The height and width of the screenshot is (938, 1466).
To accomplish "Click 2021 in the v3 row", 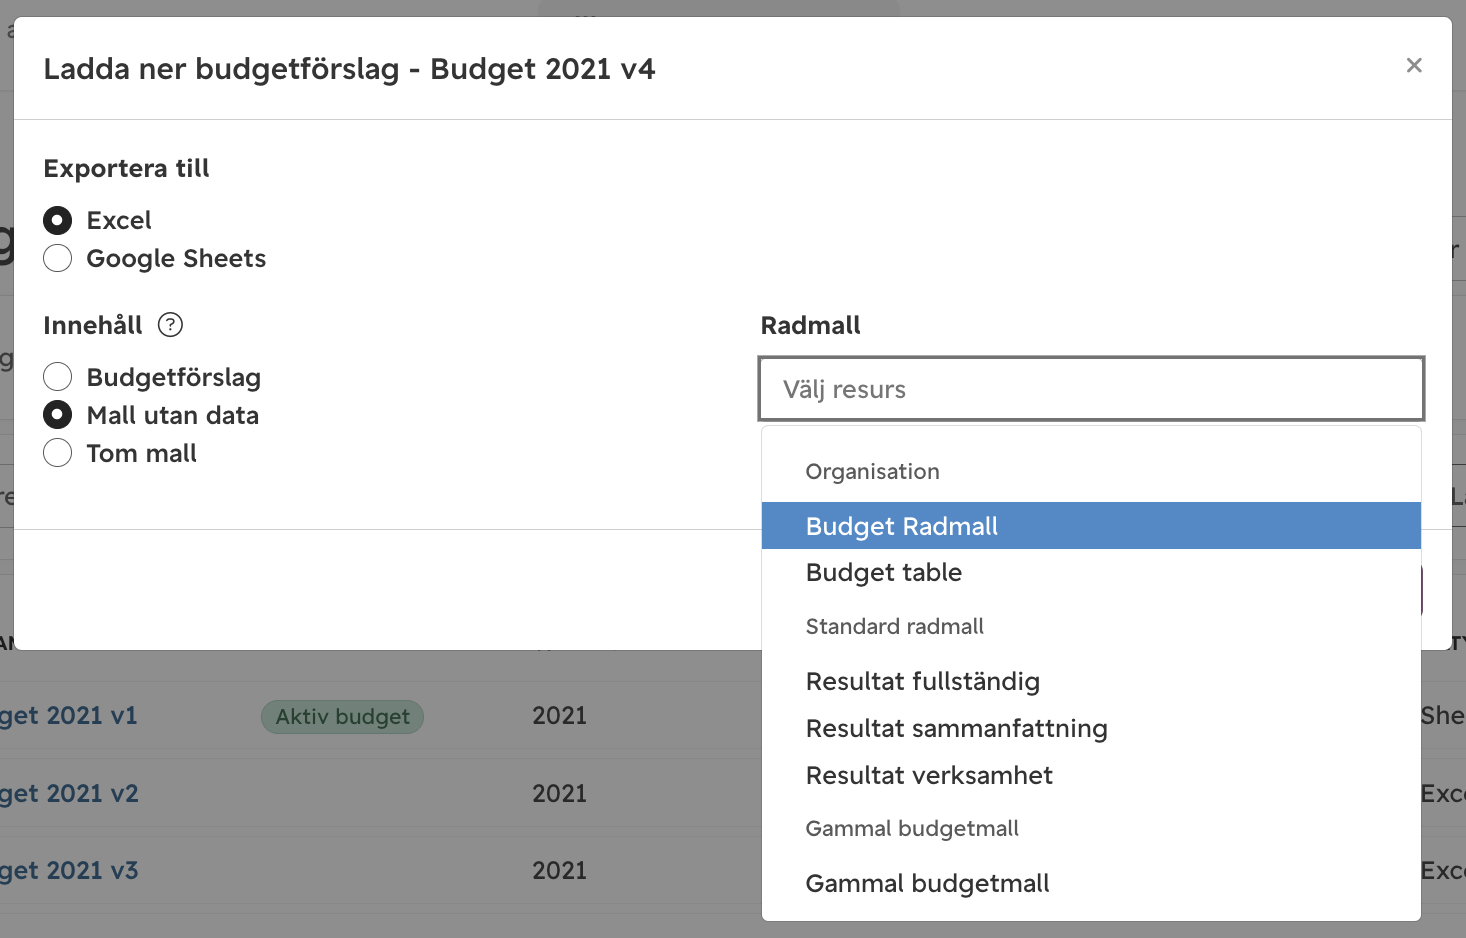I will (559, 870).
